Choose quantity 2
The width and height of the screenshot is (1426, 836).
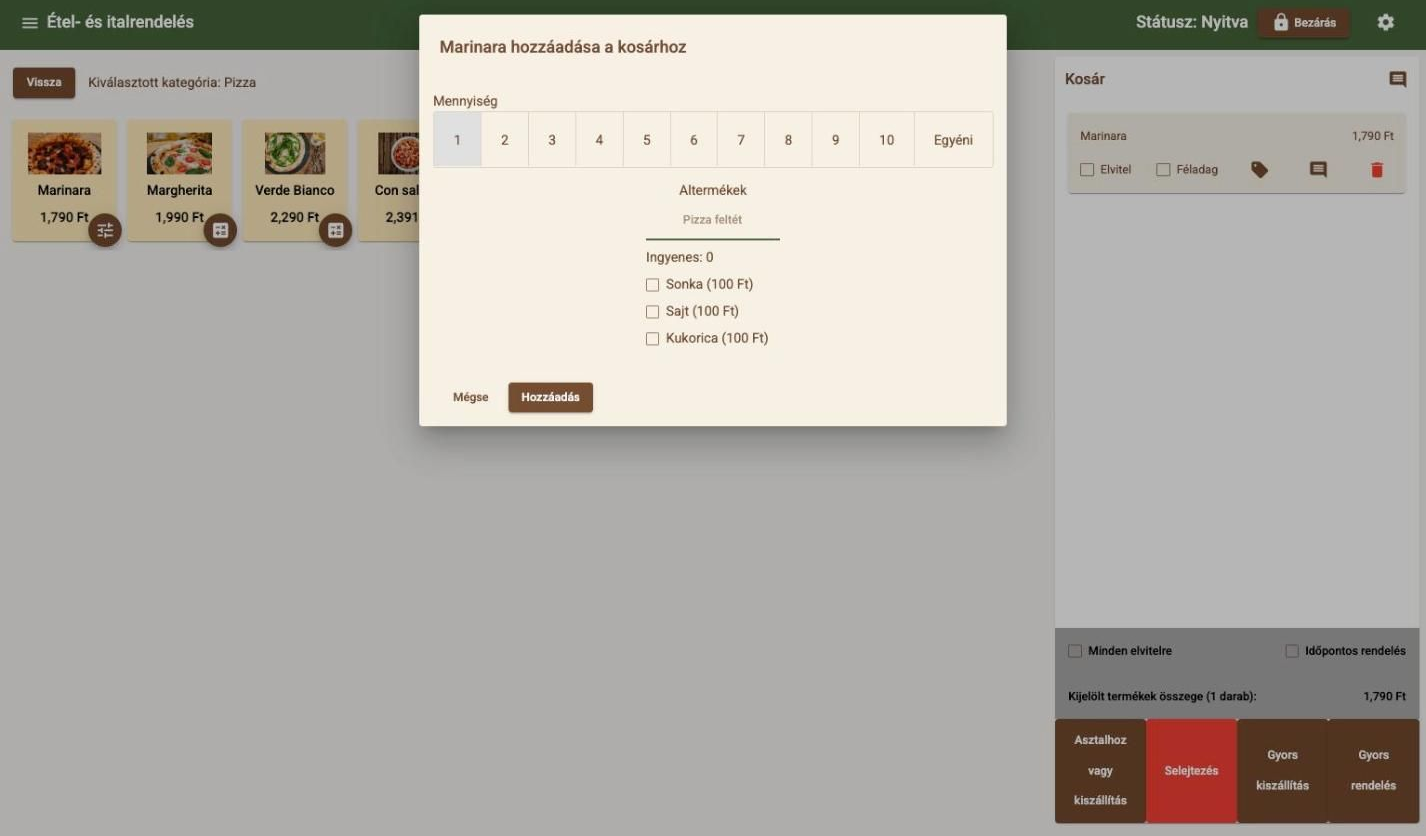(x=504, y=139)
